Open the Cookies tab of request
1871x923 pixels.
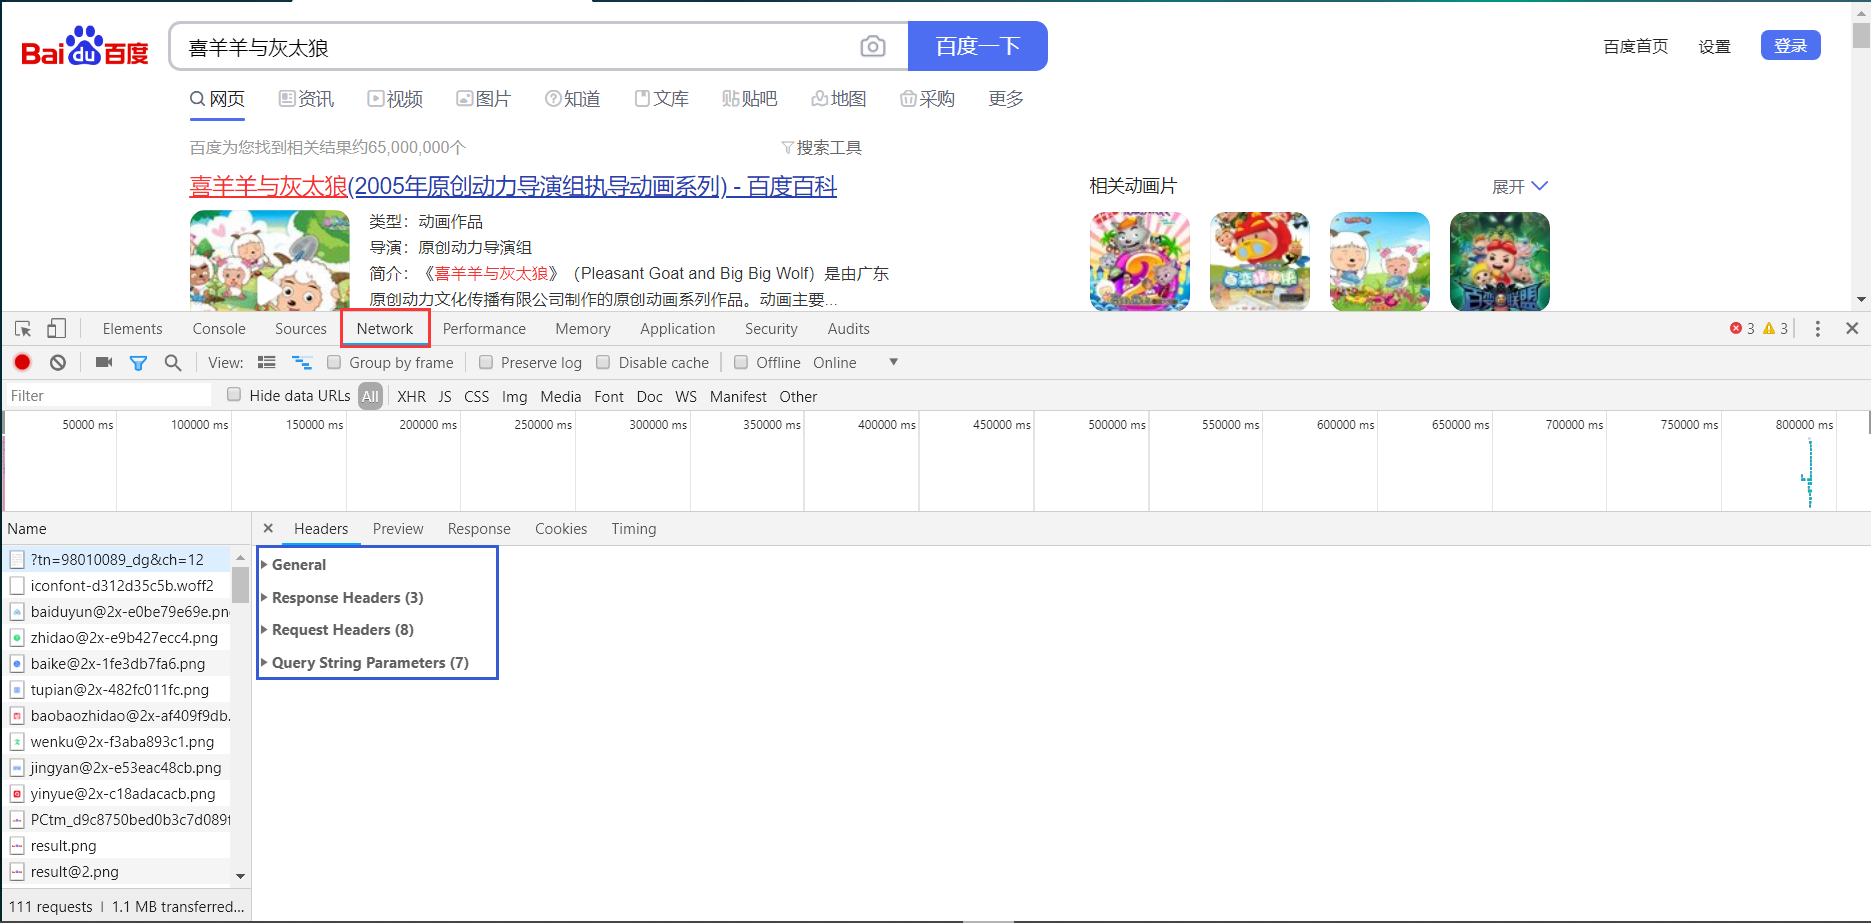561,528
